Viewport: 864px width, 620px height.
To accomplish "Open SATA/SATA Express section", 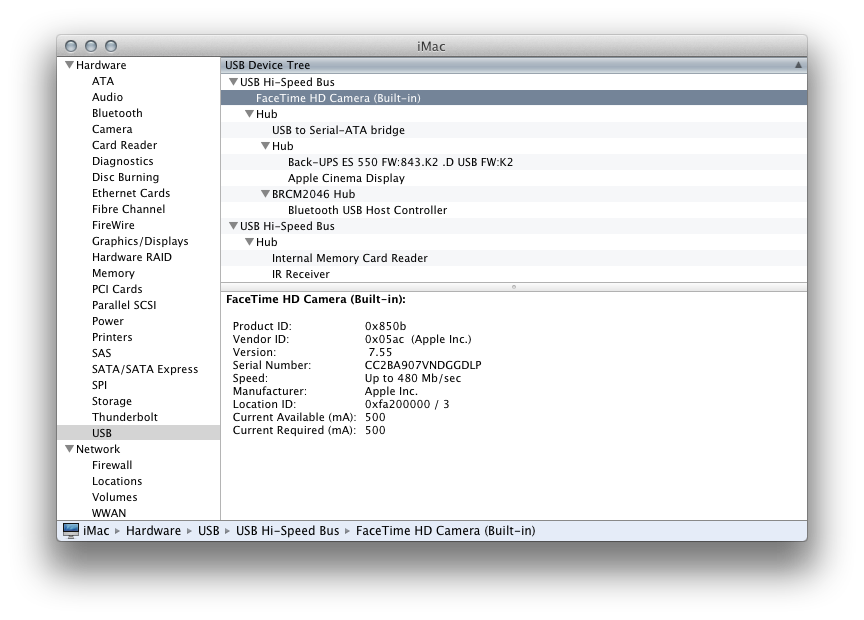I will 145,369.
